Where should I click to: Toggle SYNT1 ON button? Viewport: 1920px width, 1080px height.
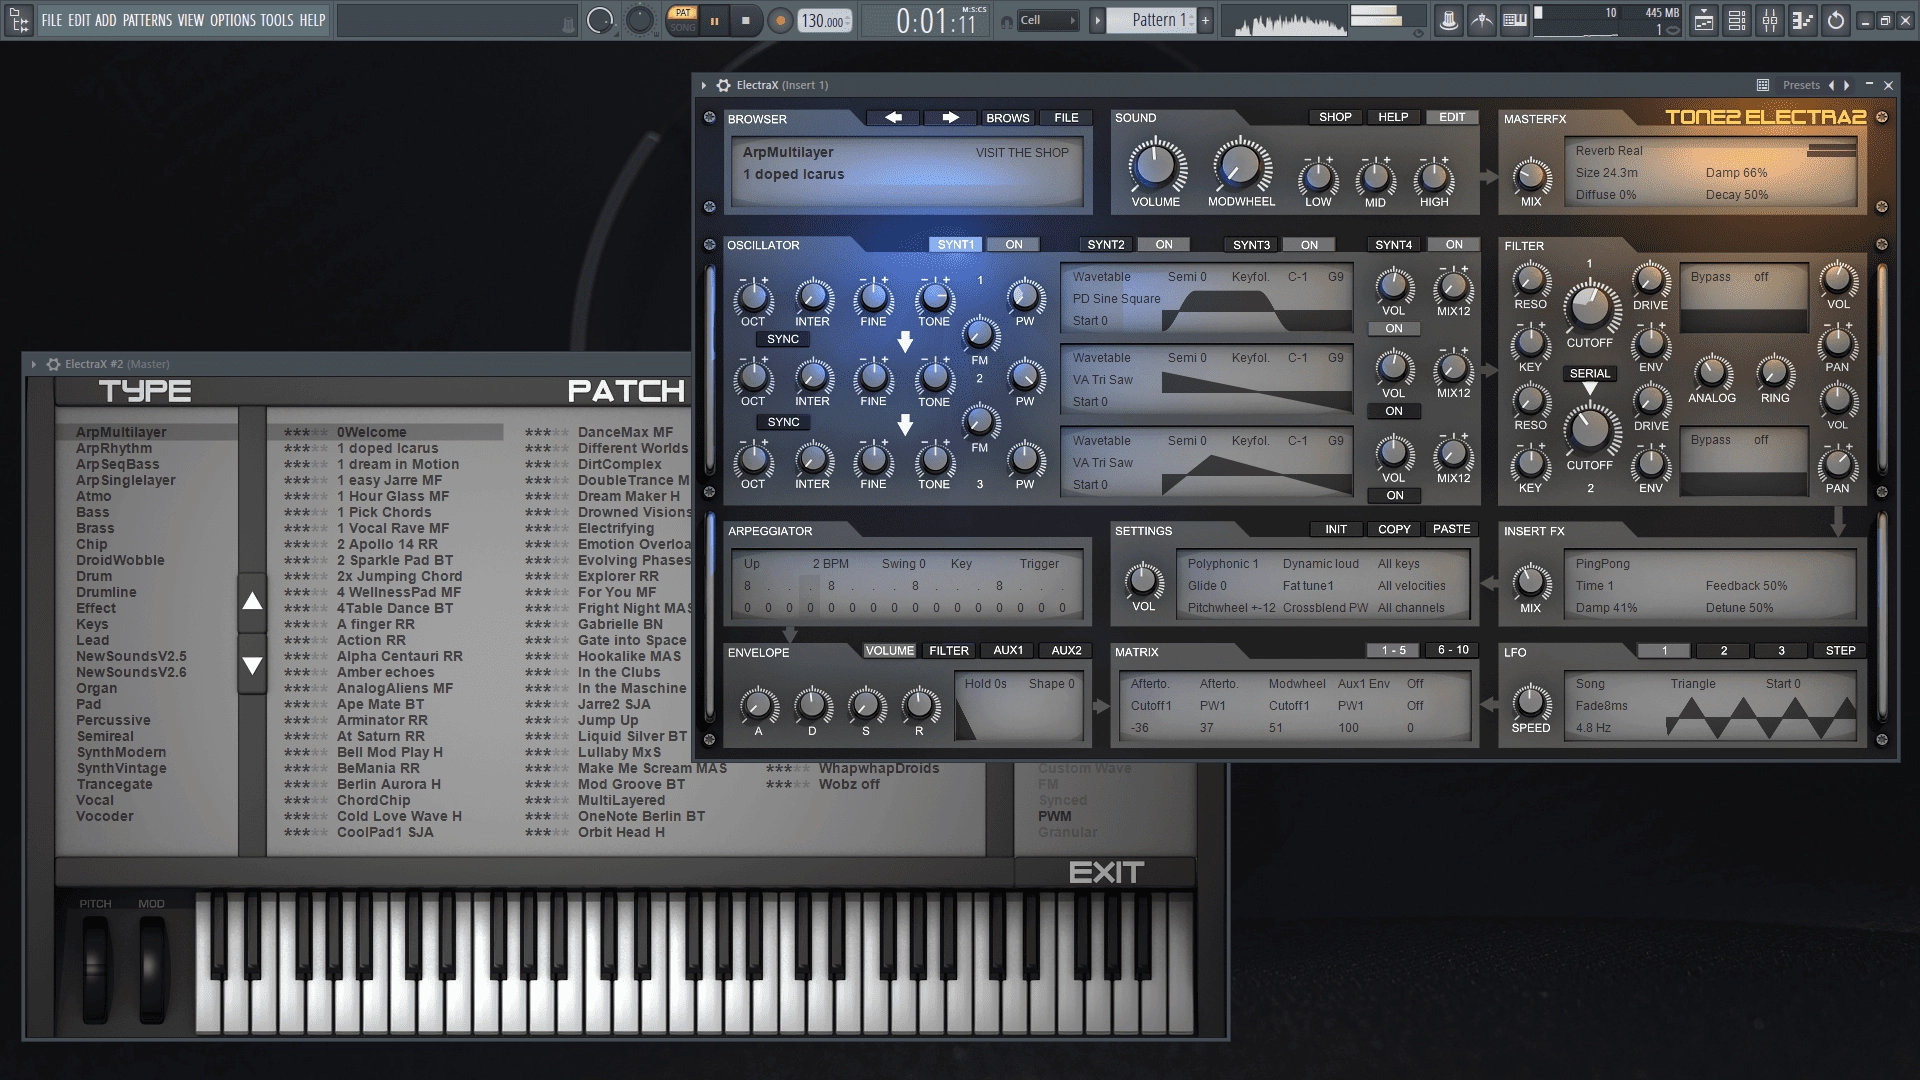[1013, 245]
